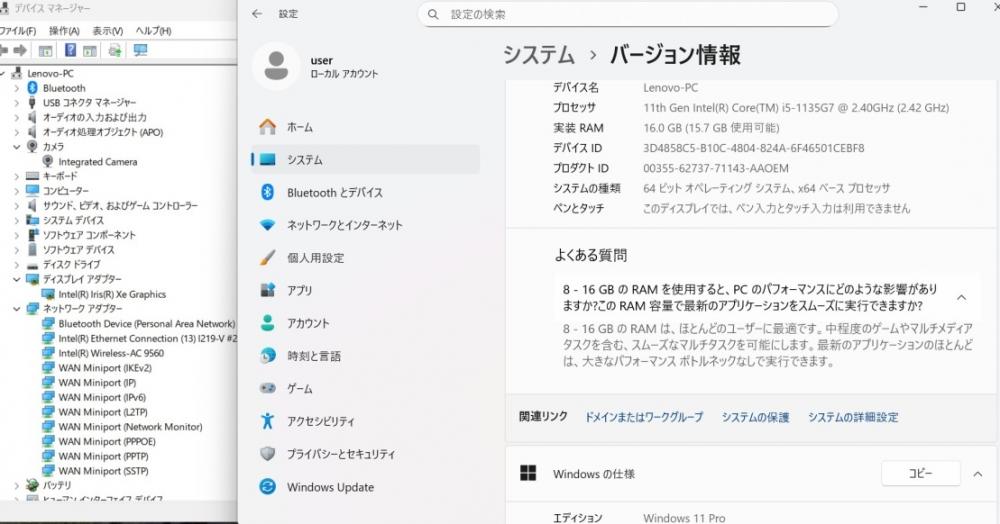Collapse the ディスプレイ アダプター node
The image size is (1000, 524).
pyautogui.click(x=17, y=279)
